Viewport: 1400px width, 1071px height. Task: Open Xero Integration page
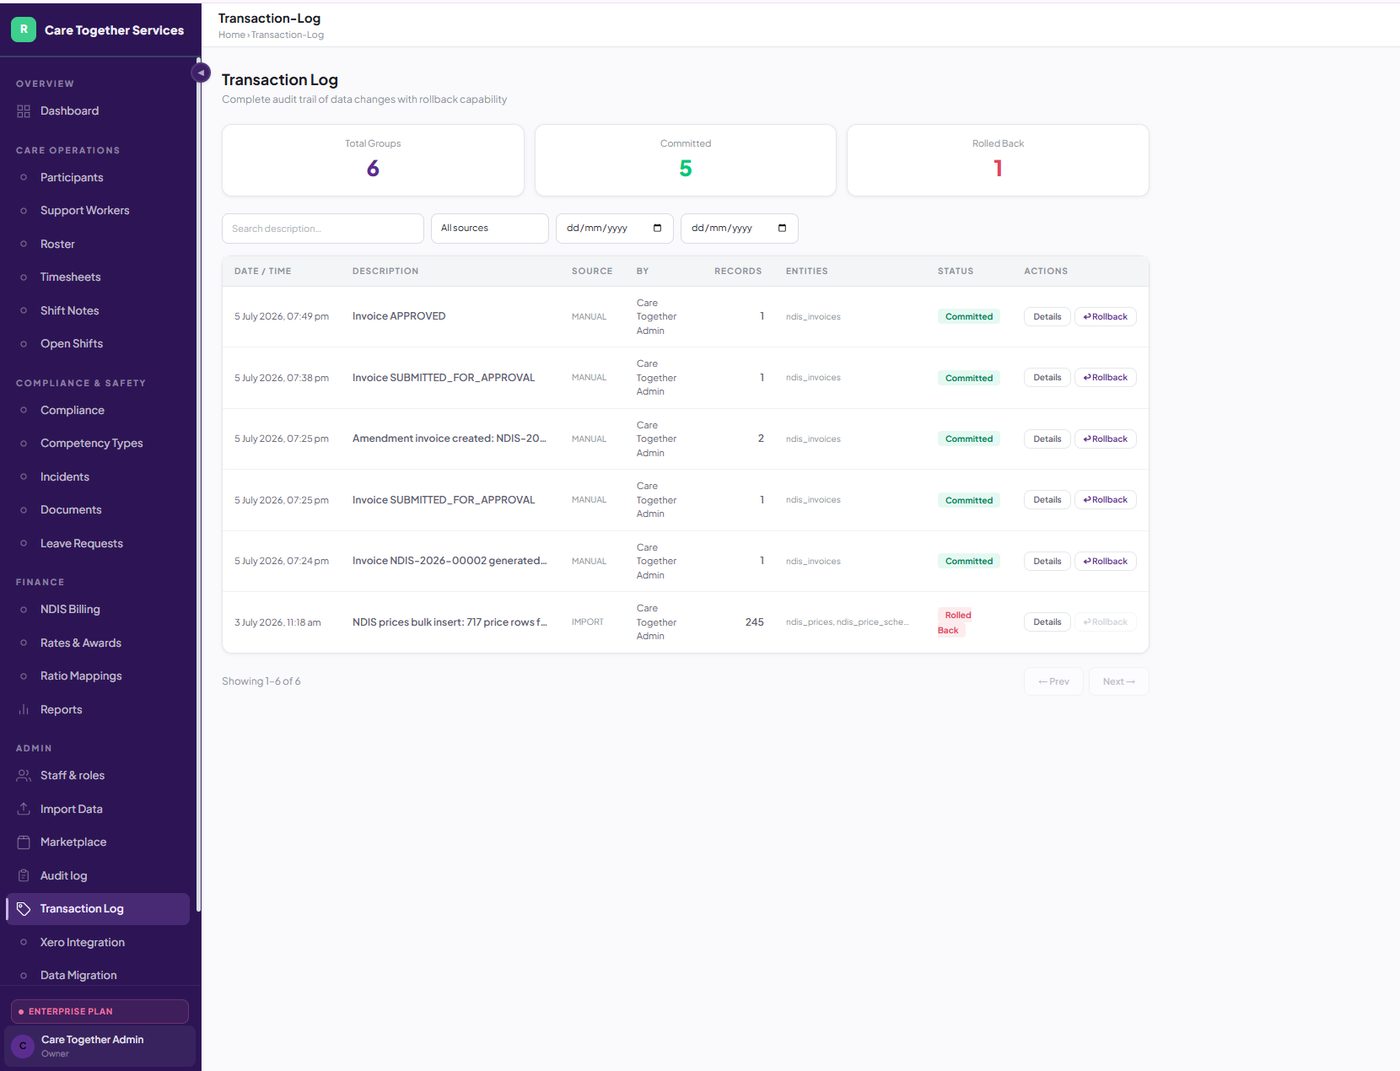97,942
